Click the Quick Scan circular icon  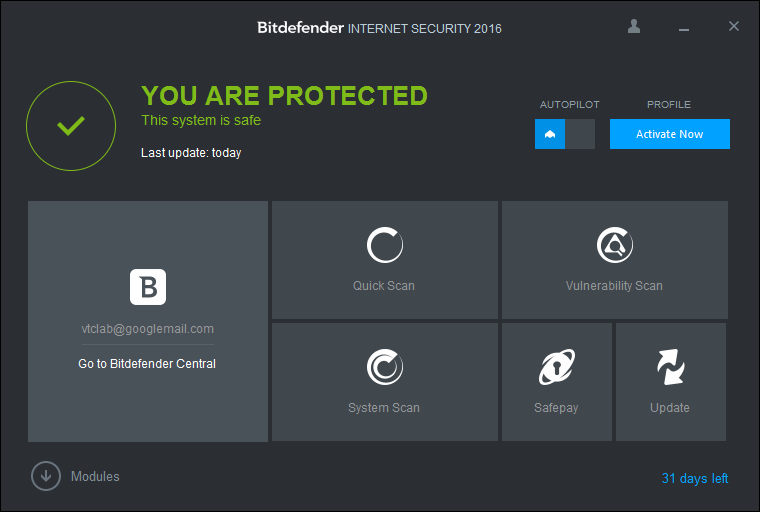pos(384,245)
